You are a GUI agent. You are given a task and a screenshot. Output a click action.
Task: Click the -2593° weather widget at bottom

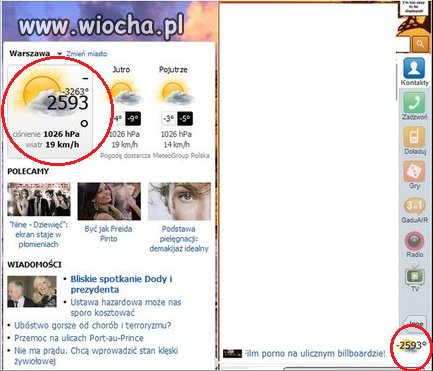[411, 345]
